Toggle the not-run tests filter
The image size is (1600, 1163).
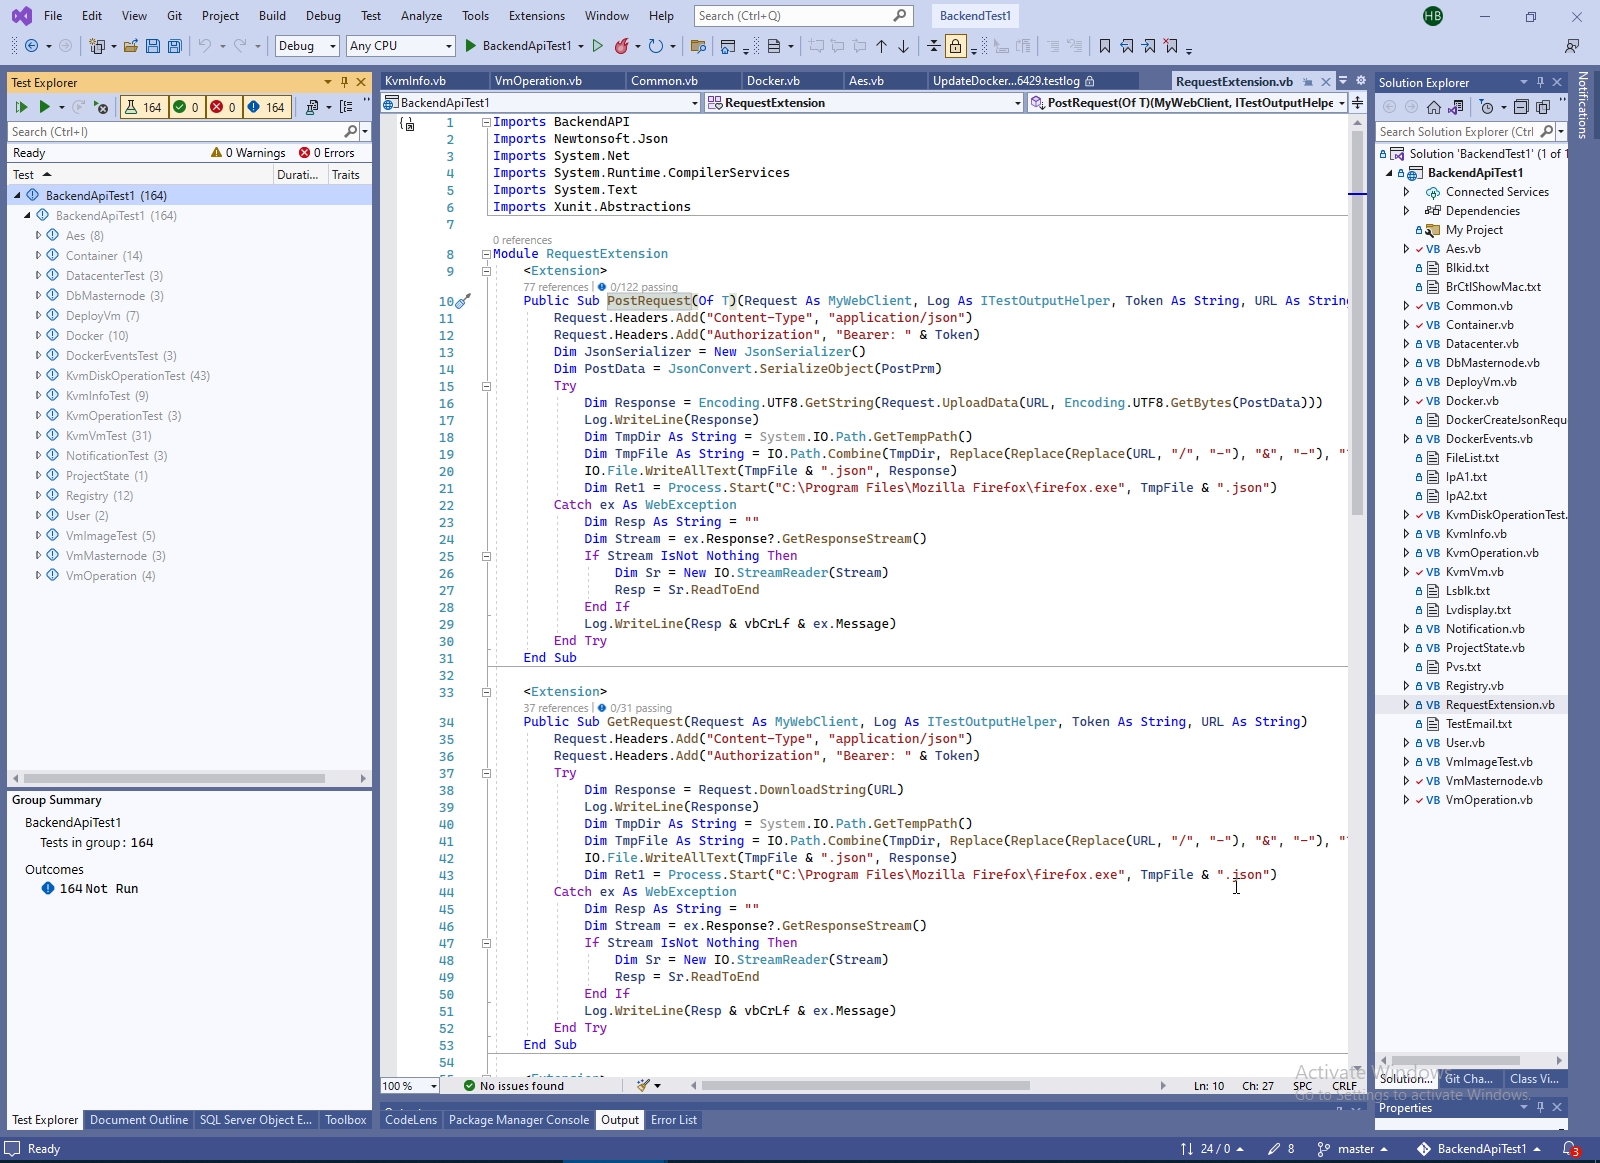(266, 107)
